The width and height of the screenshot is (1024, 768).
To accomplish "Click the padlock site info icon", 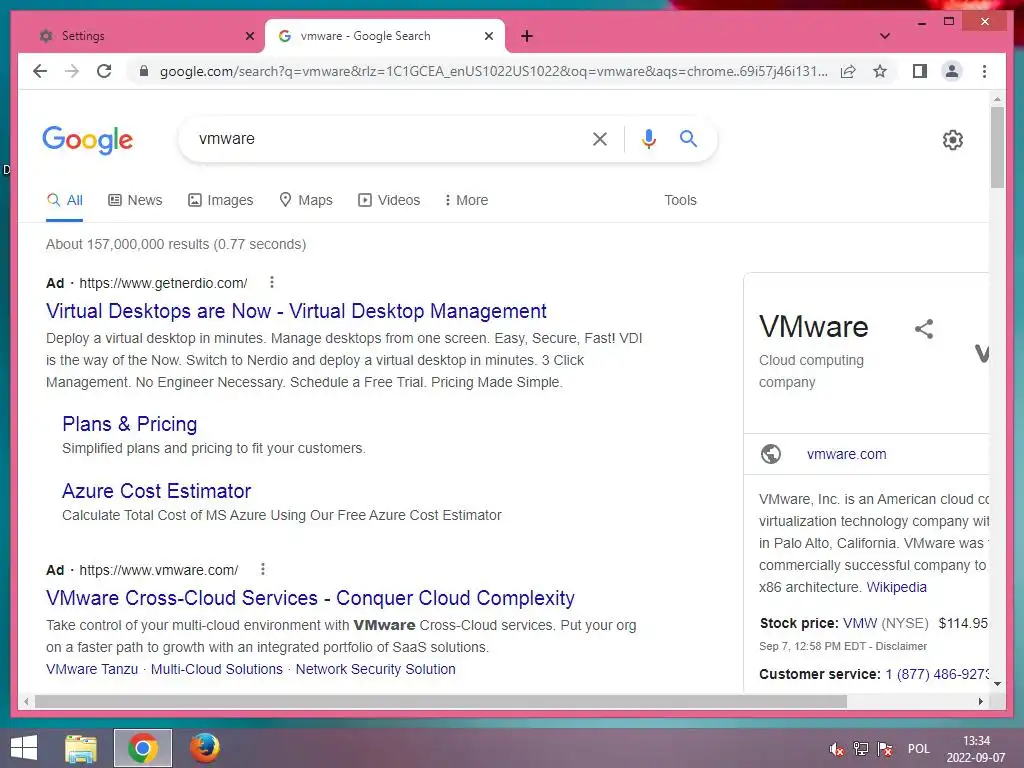I will coord(144,71).
